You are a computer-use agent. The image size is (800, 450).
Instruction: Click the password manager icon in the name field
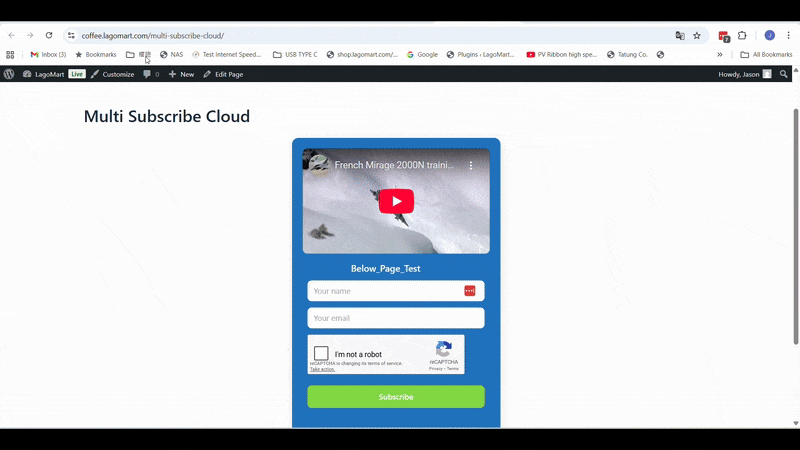click(x=470, y=291)
